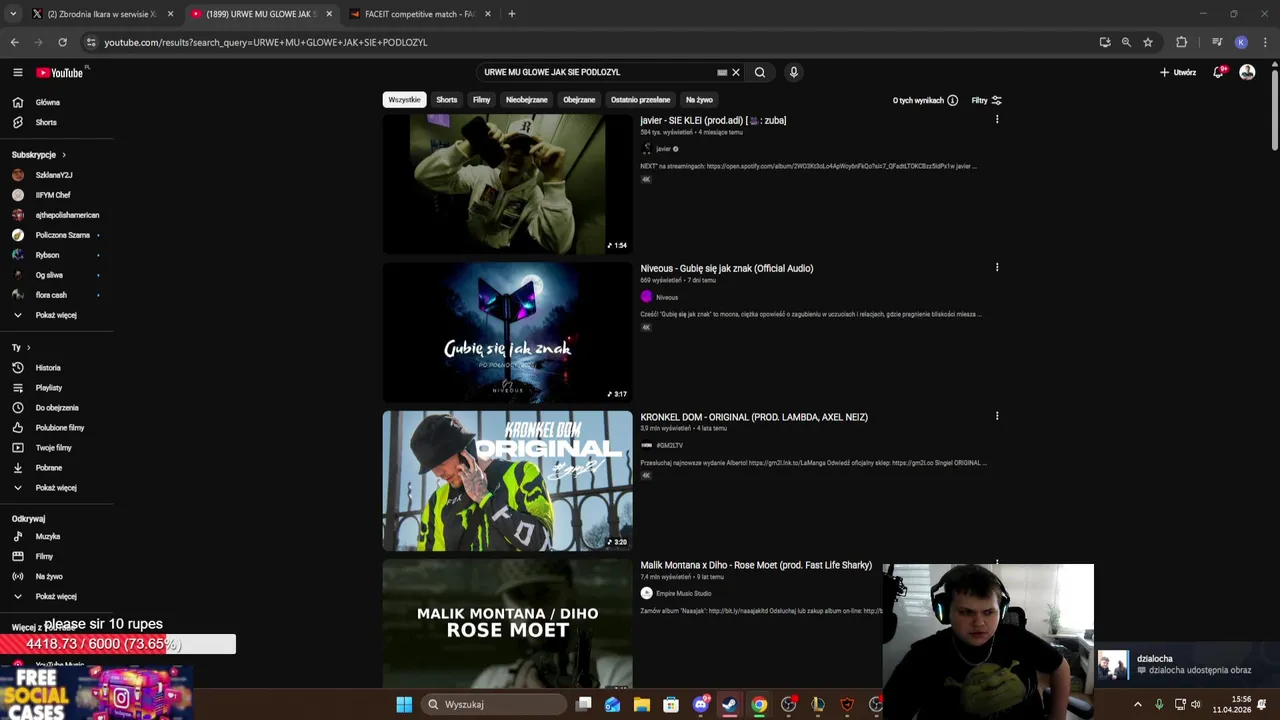Open SzklanaY2J subscription channel

pos(56,175)
